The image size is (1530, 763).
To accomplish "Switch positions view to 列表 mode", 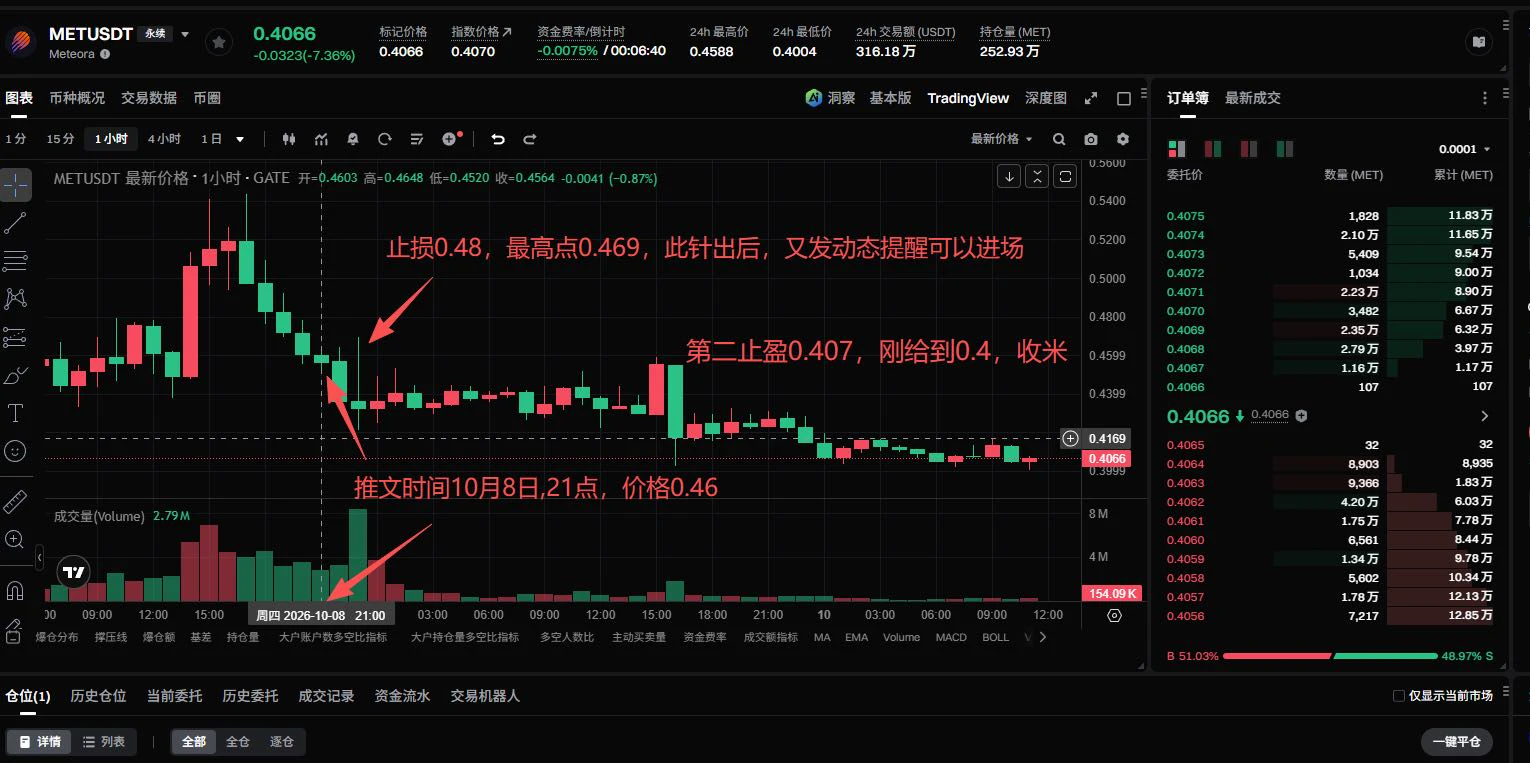I will [x=104, y=742].
